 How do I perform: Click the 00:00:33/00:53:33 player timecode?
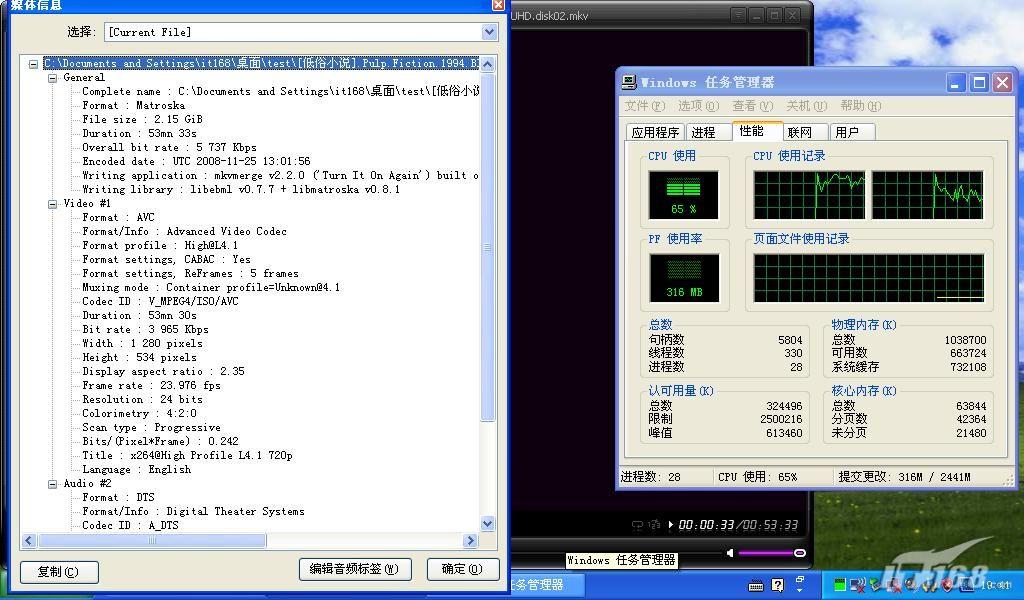click(738, 525)
